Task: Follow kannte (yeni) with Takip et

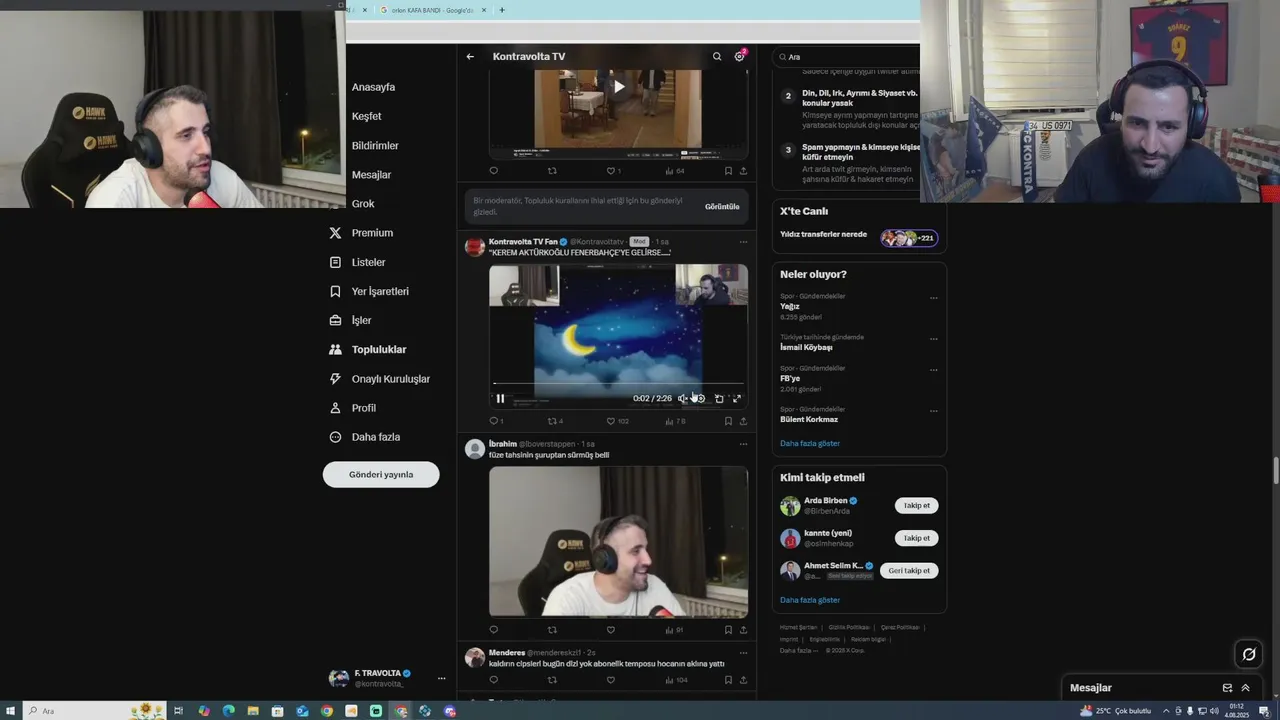Action: tap(916, 538)
